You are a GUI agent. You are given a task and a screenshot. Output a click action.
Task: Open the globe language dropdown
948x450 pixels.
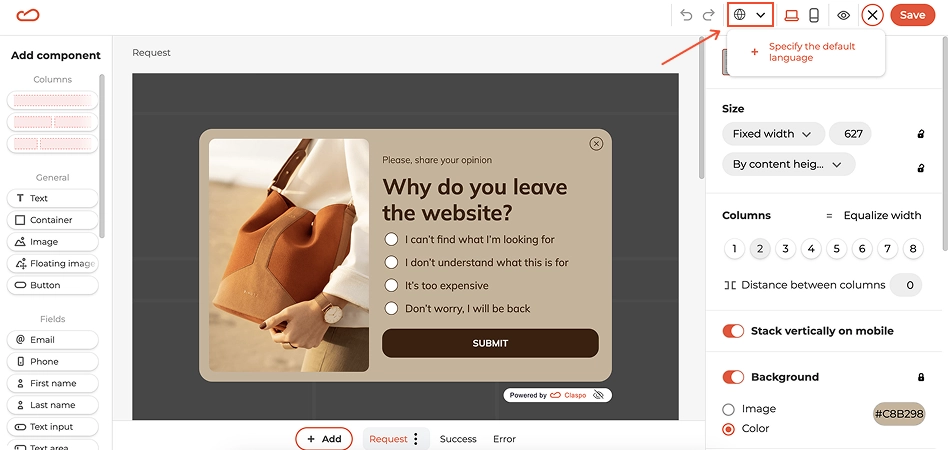click(750, 15)
